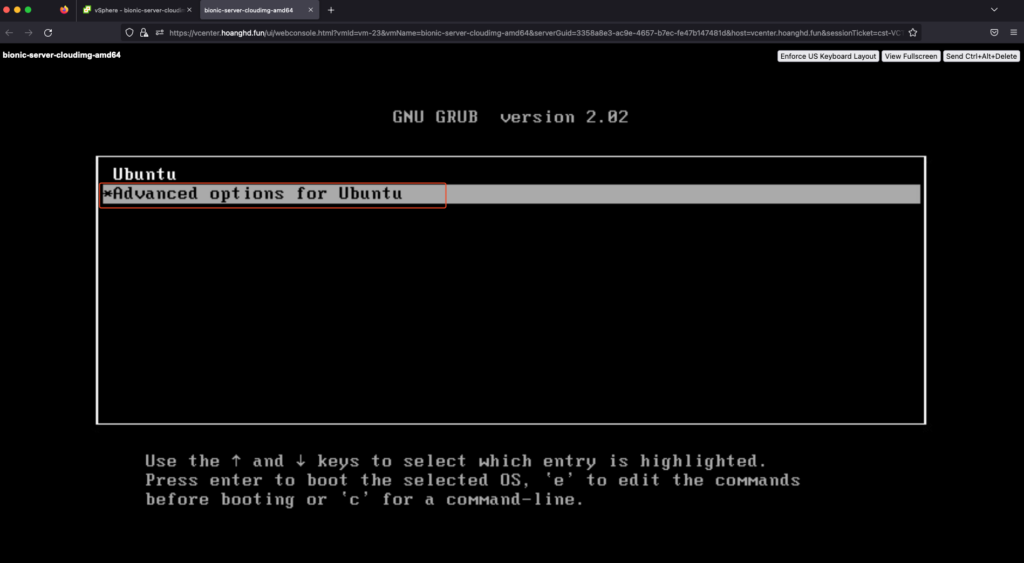This screenshot has width=1024, height=563.
Task: Click the yellow macOS minimize button
Action: click(x=17, y=10)
